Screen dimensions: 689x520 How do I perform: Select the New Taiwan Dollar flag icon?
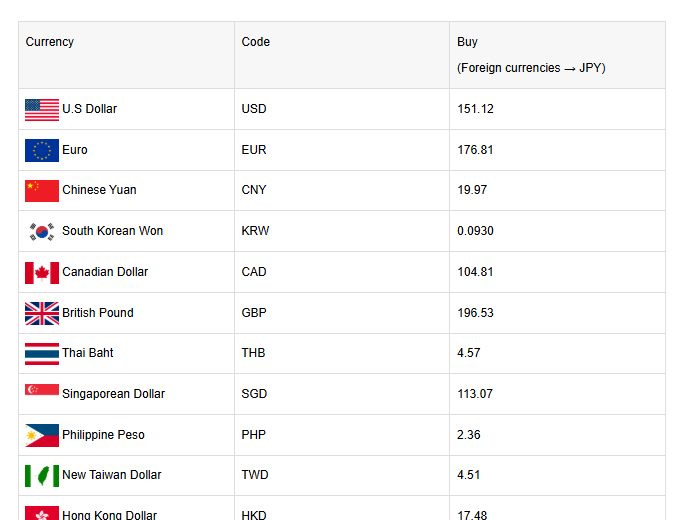click(x=42, y=475)
